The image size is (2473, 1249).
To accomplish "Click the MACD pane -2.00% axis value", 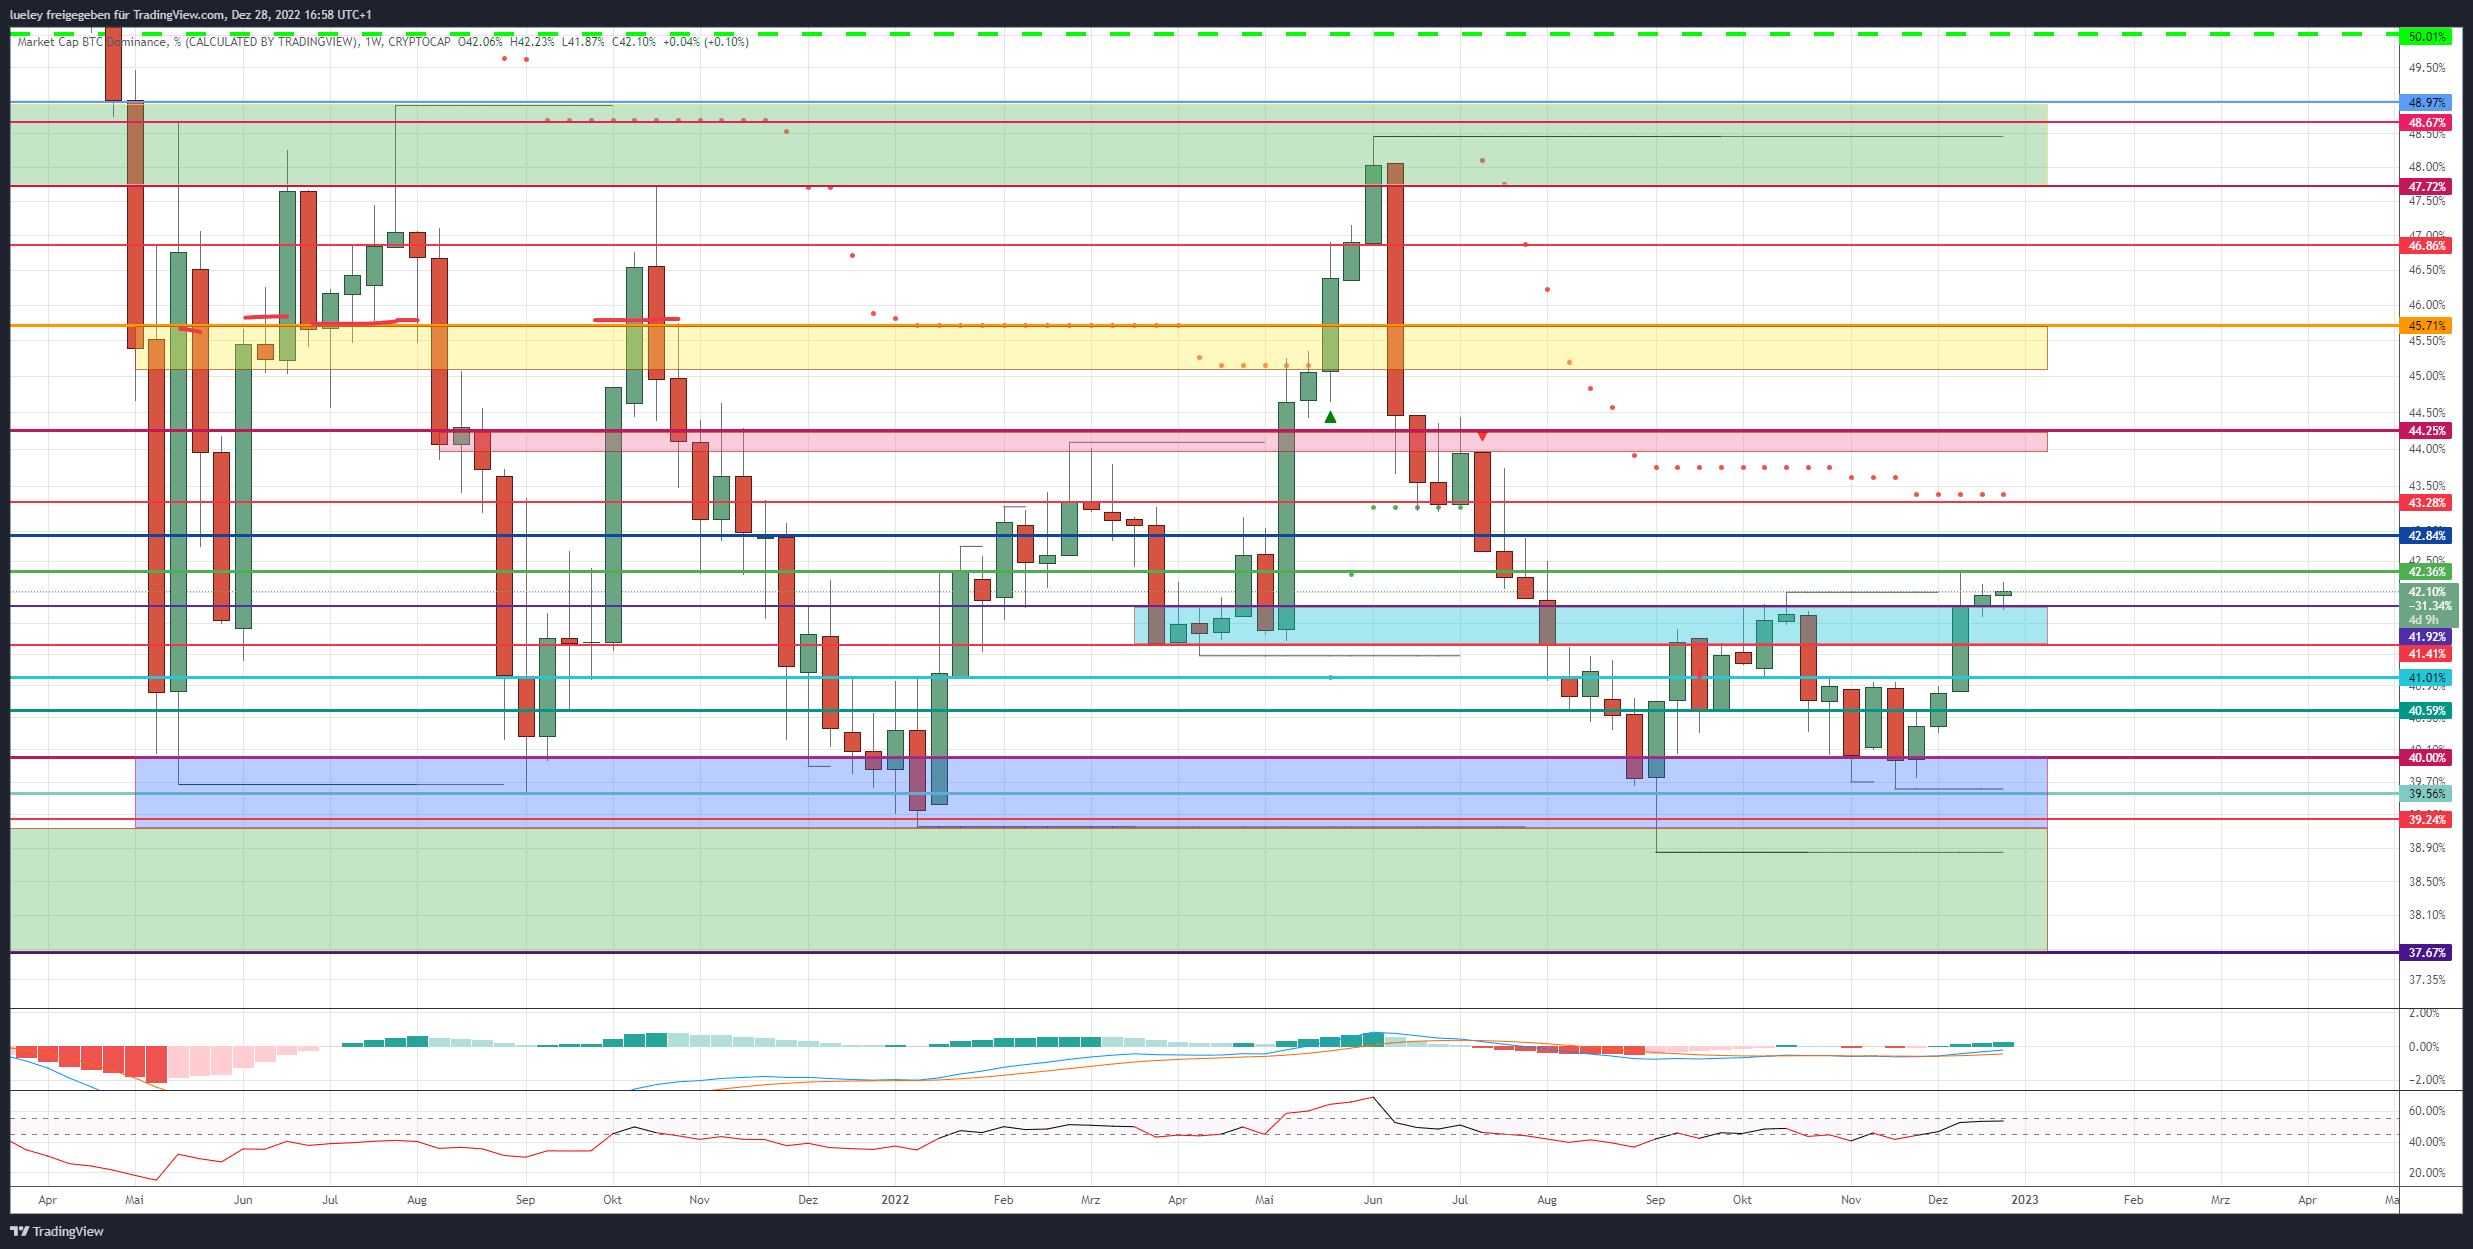I will [x=2423, y=1080].
